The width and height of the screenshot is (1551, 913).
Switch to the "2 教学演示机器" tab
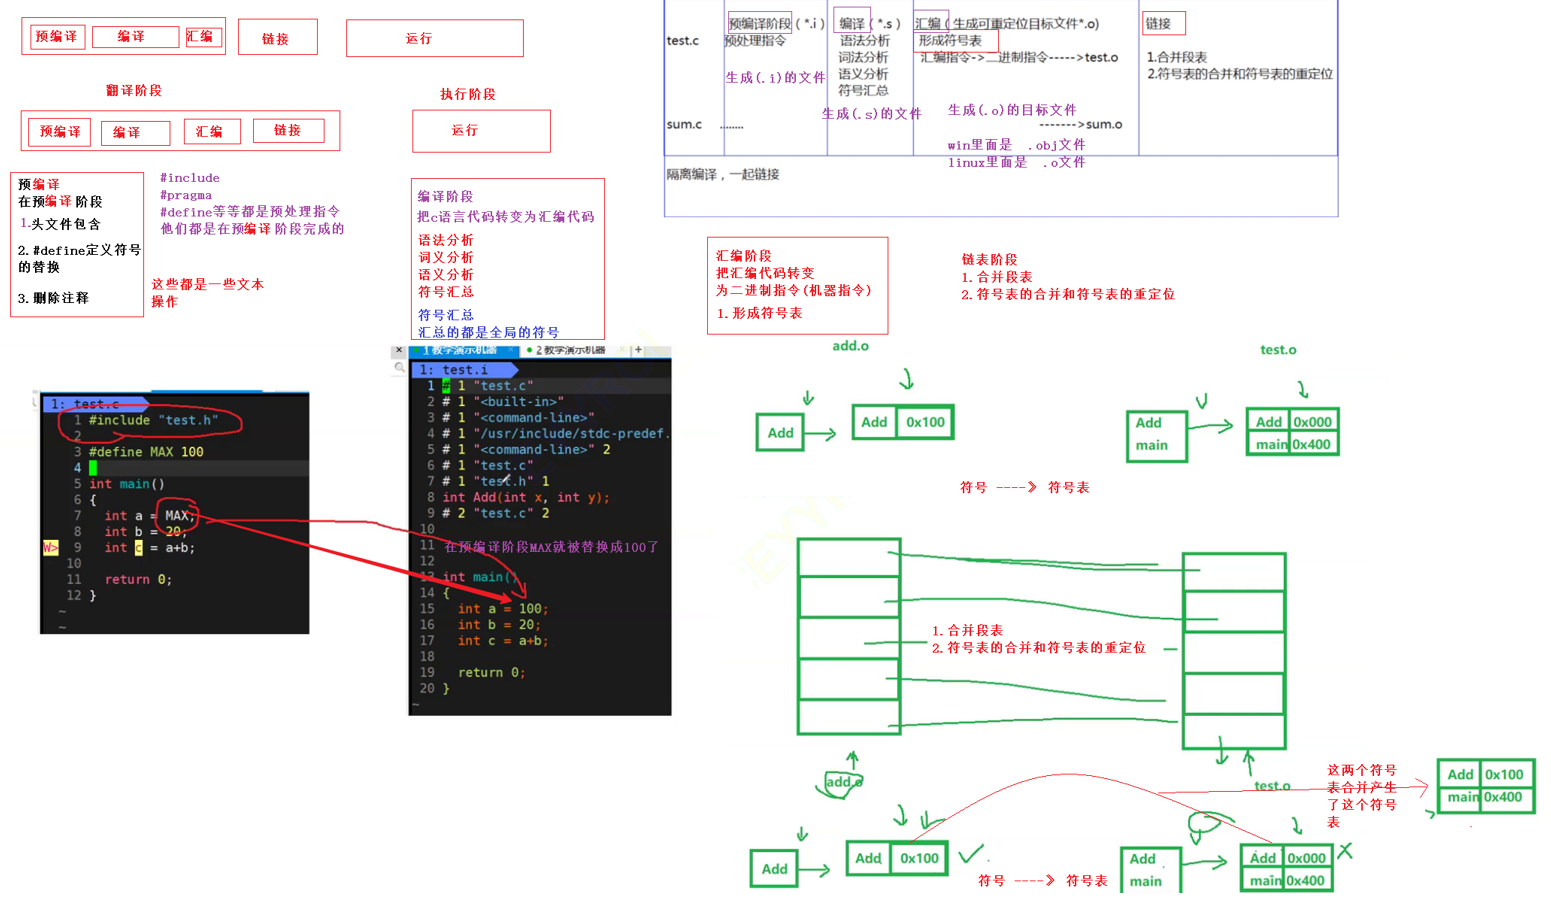point(570,350)
